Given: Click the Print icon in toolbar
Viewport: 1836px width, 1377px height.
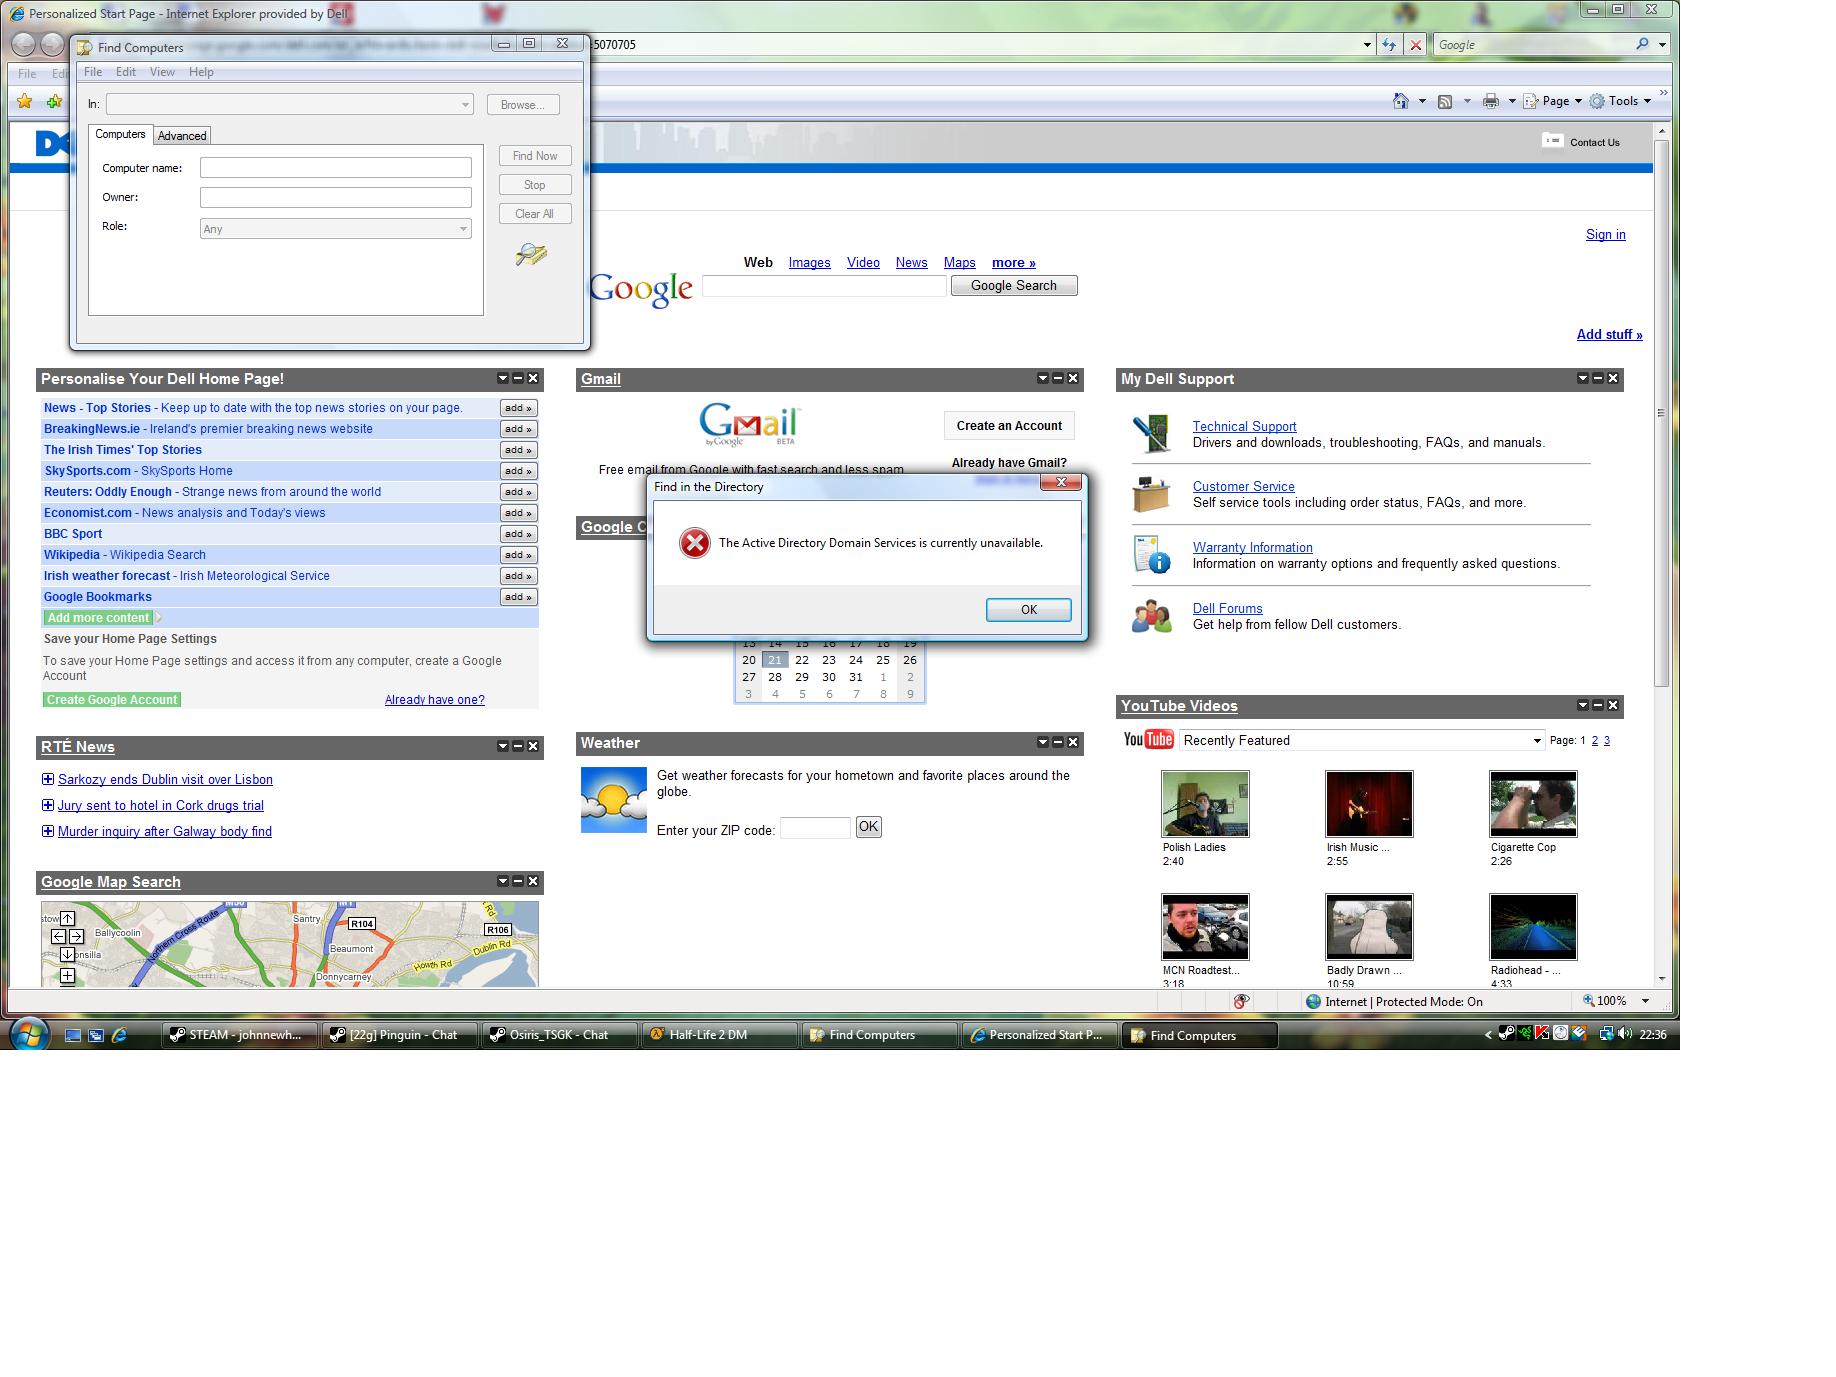Looking at the screenshot, I should pos(1491,101).
